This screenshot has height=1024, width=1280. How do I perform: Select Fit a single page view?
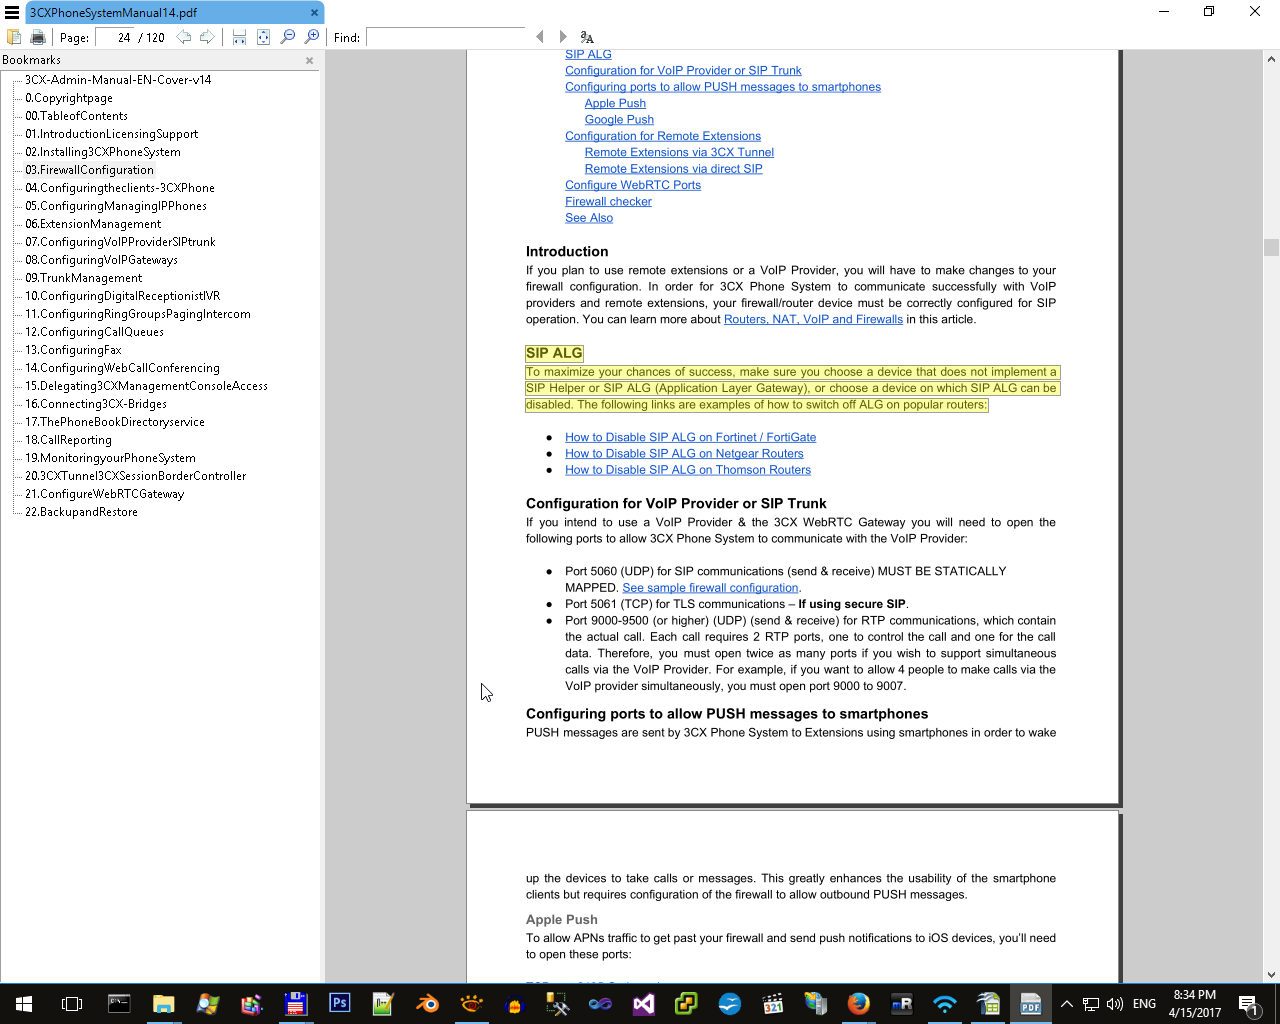coord(263,37)
